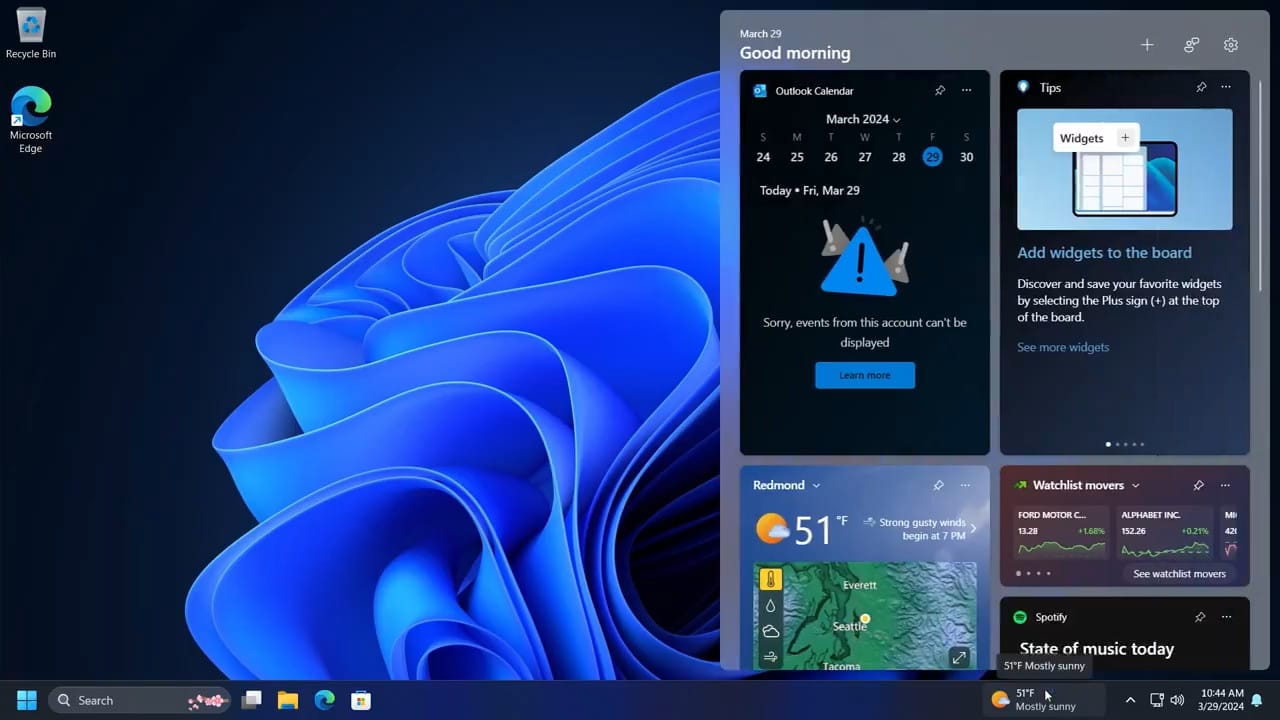Click the taskbar weather widget button
1280x720 pixels.
click(x=1043, y=700)
